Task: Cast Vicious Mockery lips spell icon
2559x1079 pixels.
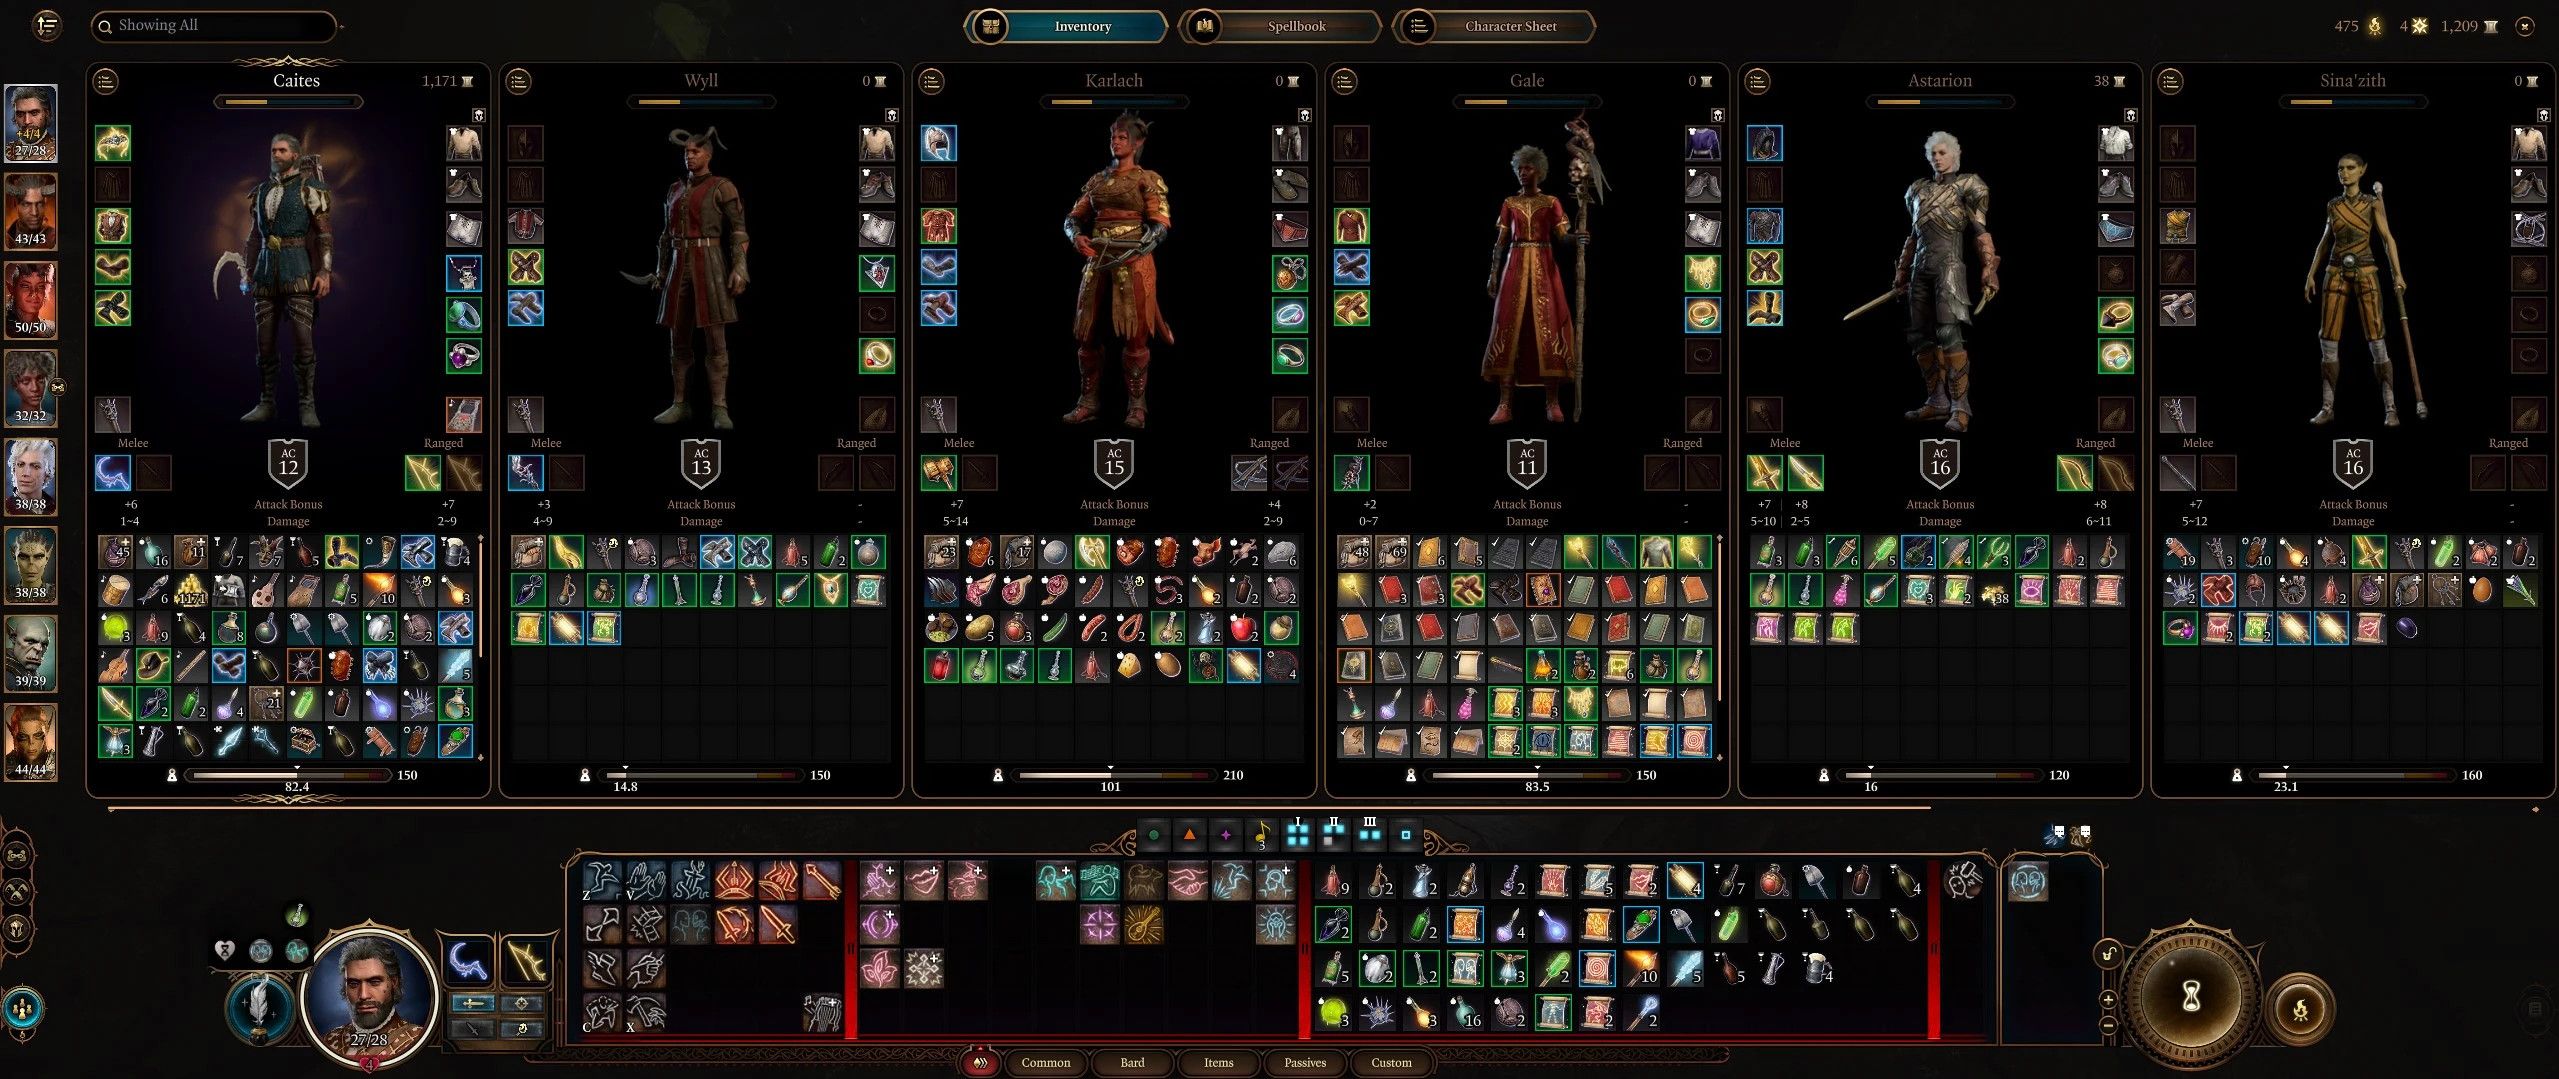Action: [x=923, y=882]
